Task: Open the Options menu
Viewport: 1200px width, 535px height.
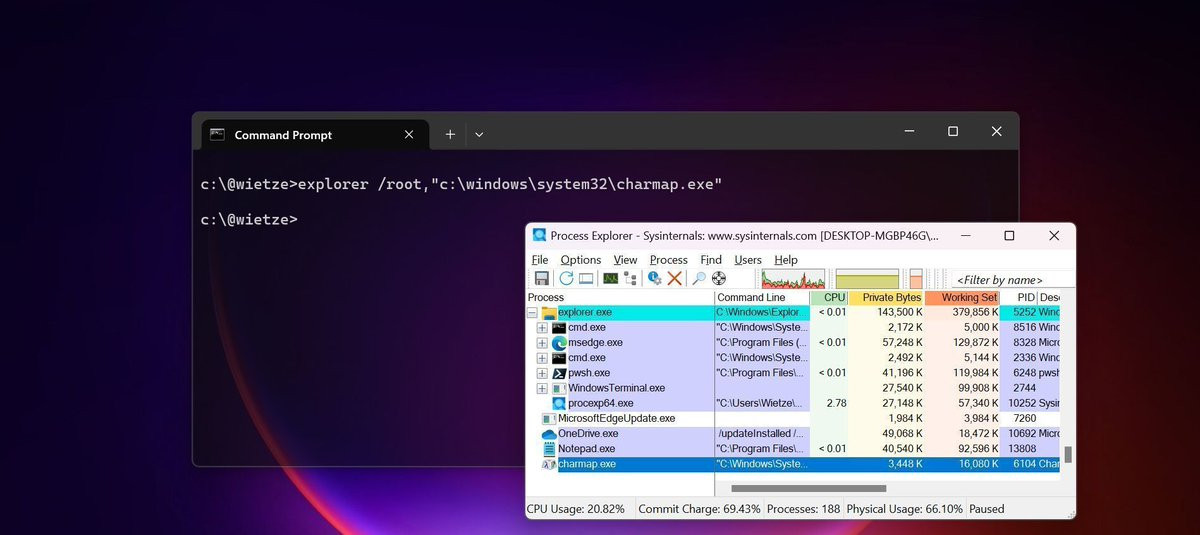Action: tap(581, 260)
